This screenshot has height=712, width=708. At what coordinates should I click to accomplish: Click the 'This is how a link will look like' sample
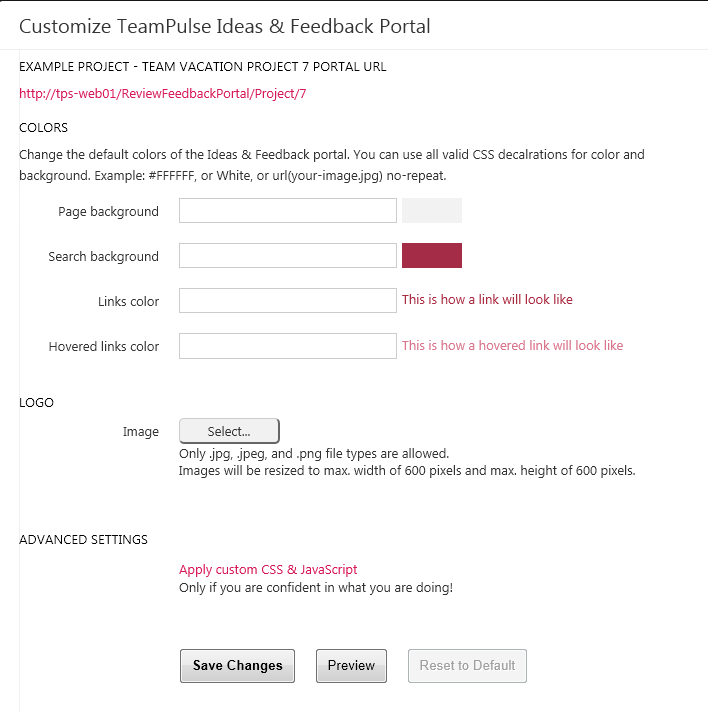pos(487,300)
